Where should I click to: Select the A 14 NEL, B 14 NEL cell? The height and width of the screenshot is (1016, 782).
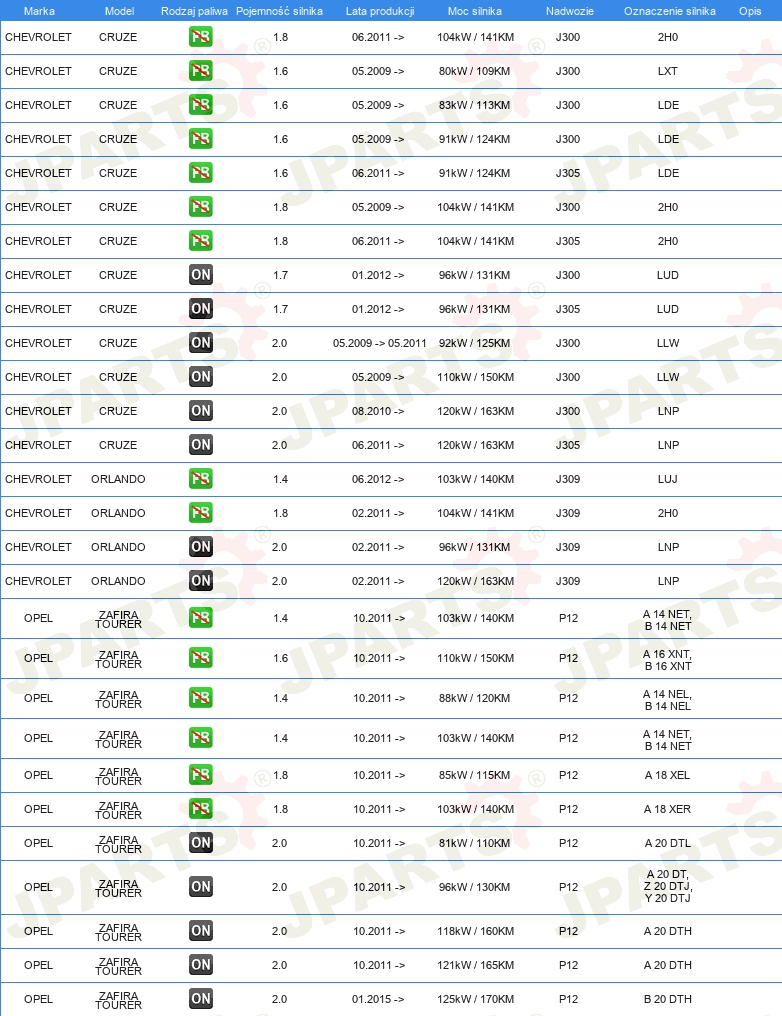click(667, 700)
